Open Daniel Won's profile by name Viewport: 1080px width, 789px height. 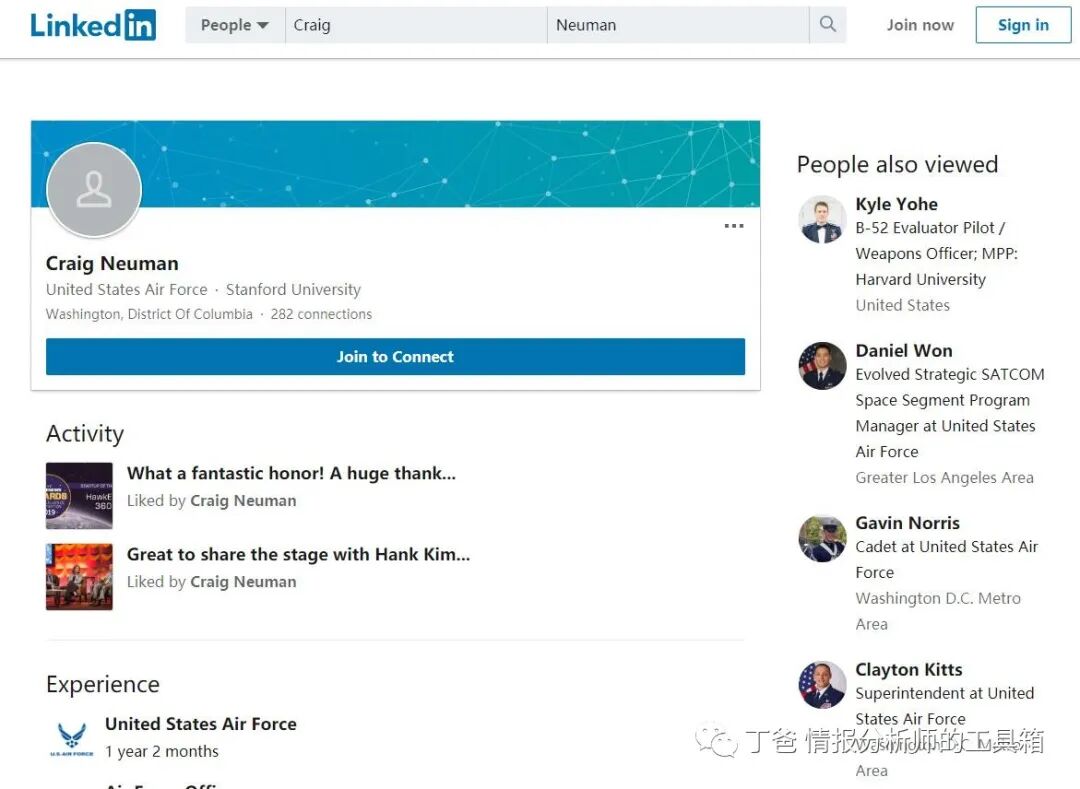point(904,351)
